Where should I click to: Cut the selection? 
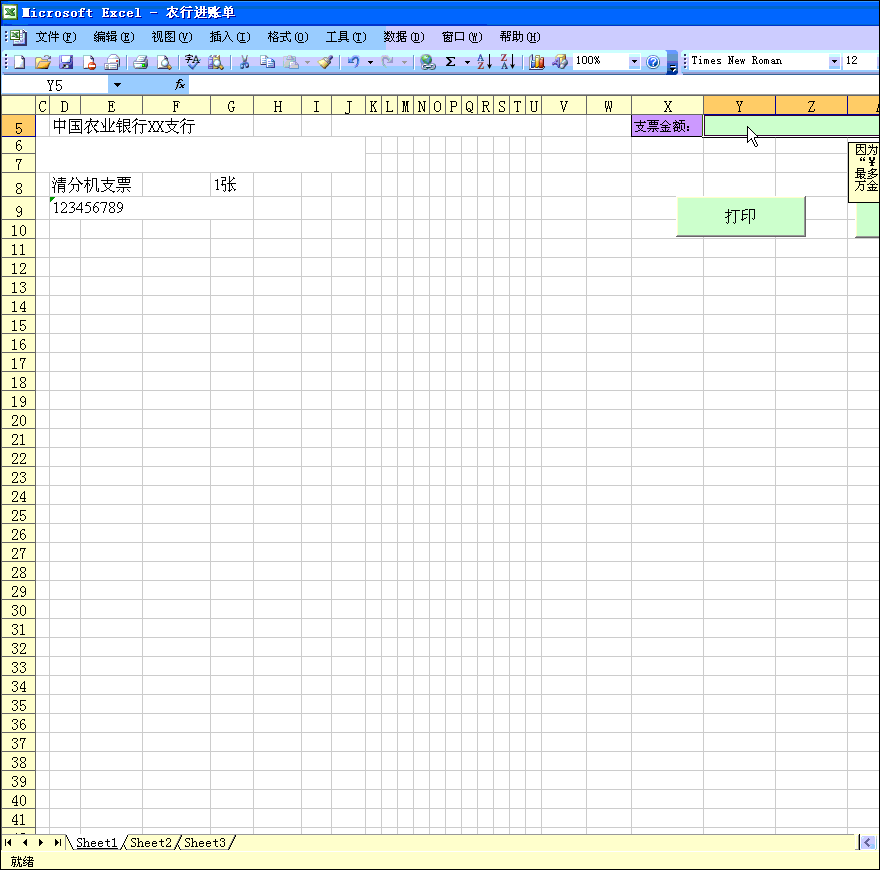point(243,61)
